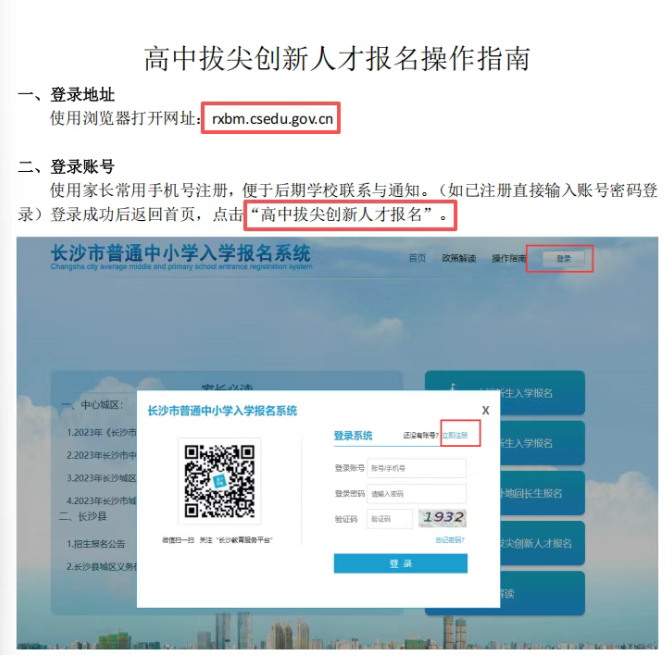Click the 验证码 input field
Screen dimensions: 672x661
(x=389, y=518)
